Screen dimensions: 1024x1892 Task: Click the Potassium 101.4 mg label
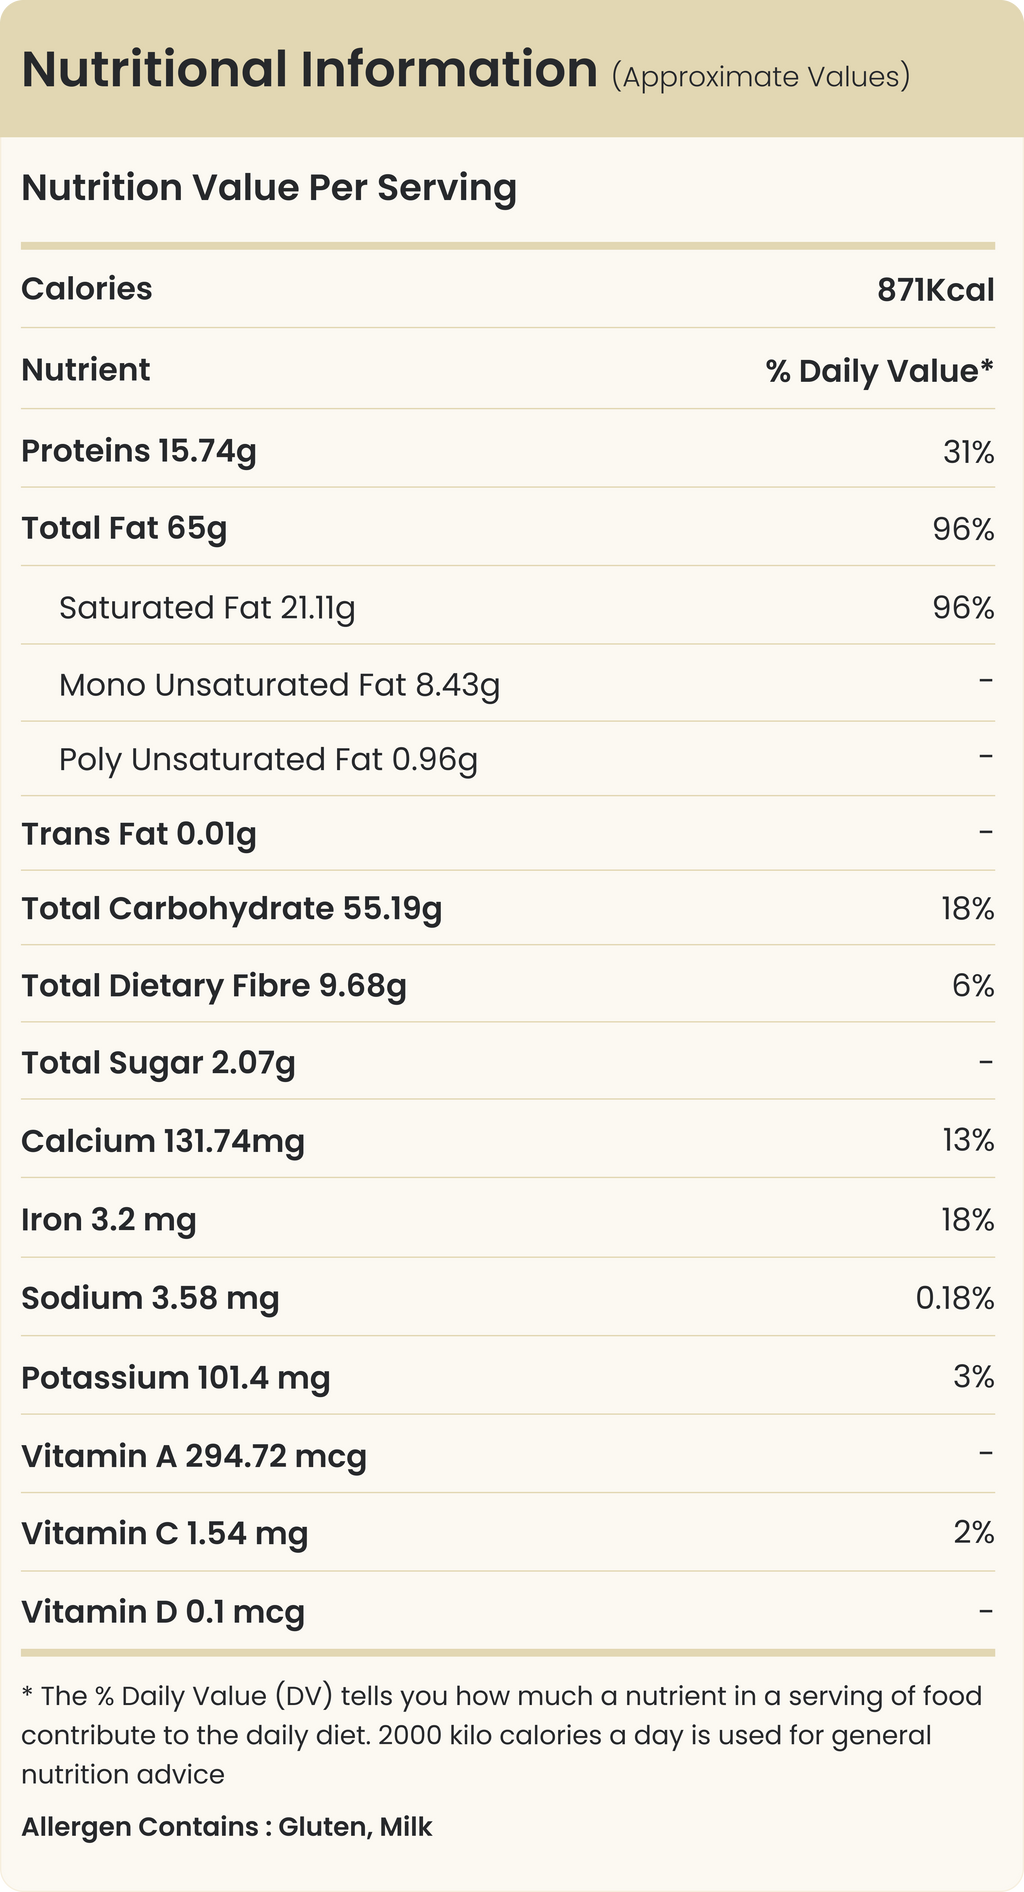pos(176,1378)
